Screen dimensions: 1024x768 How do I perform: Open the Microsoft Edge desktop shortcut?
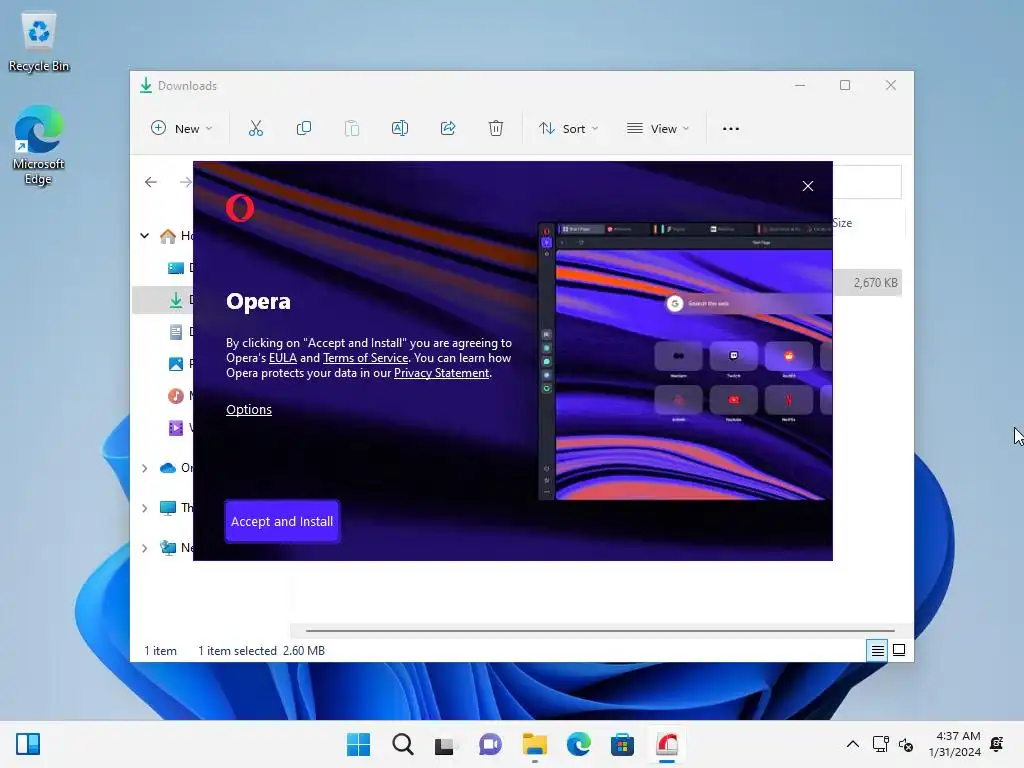click(39, 146)
